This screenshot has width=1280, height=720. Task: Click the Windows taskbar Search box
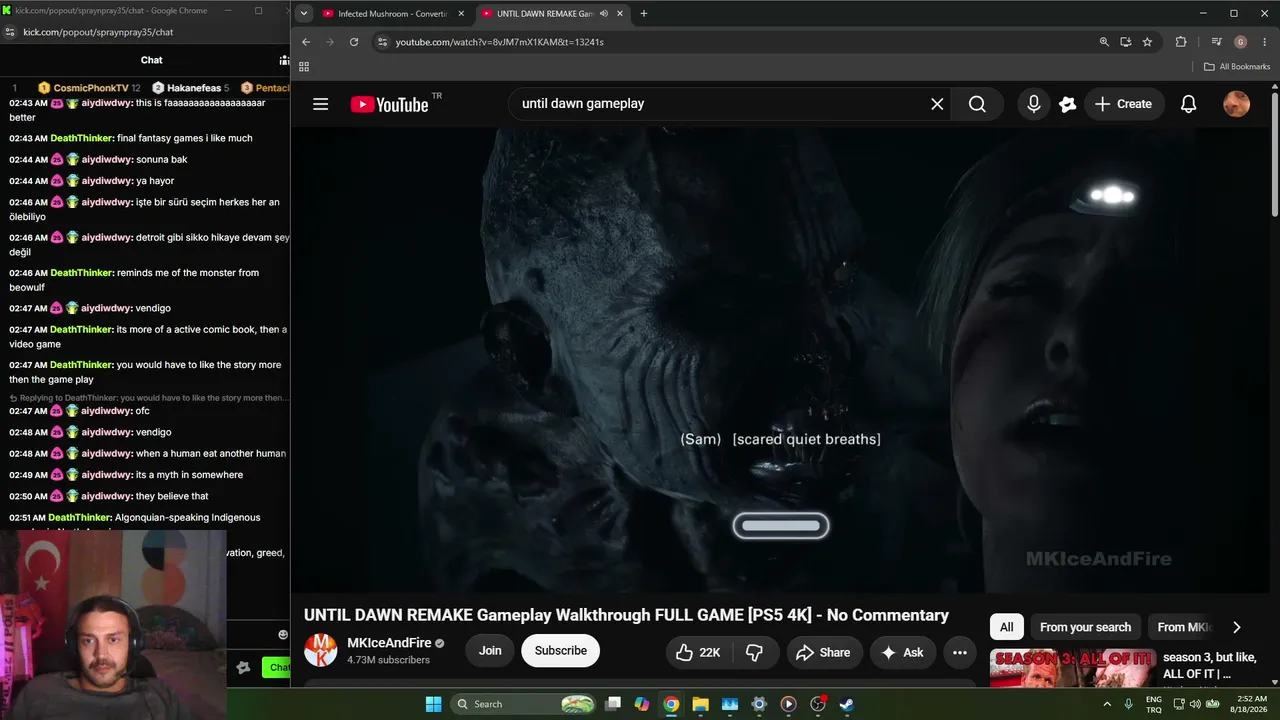524,704
